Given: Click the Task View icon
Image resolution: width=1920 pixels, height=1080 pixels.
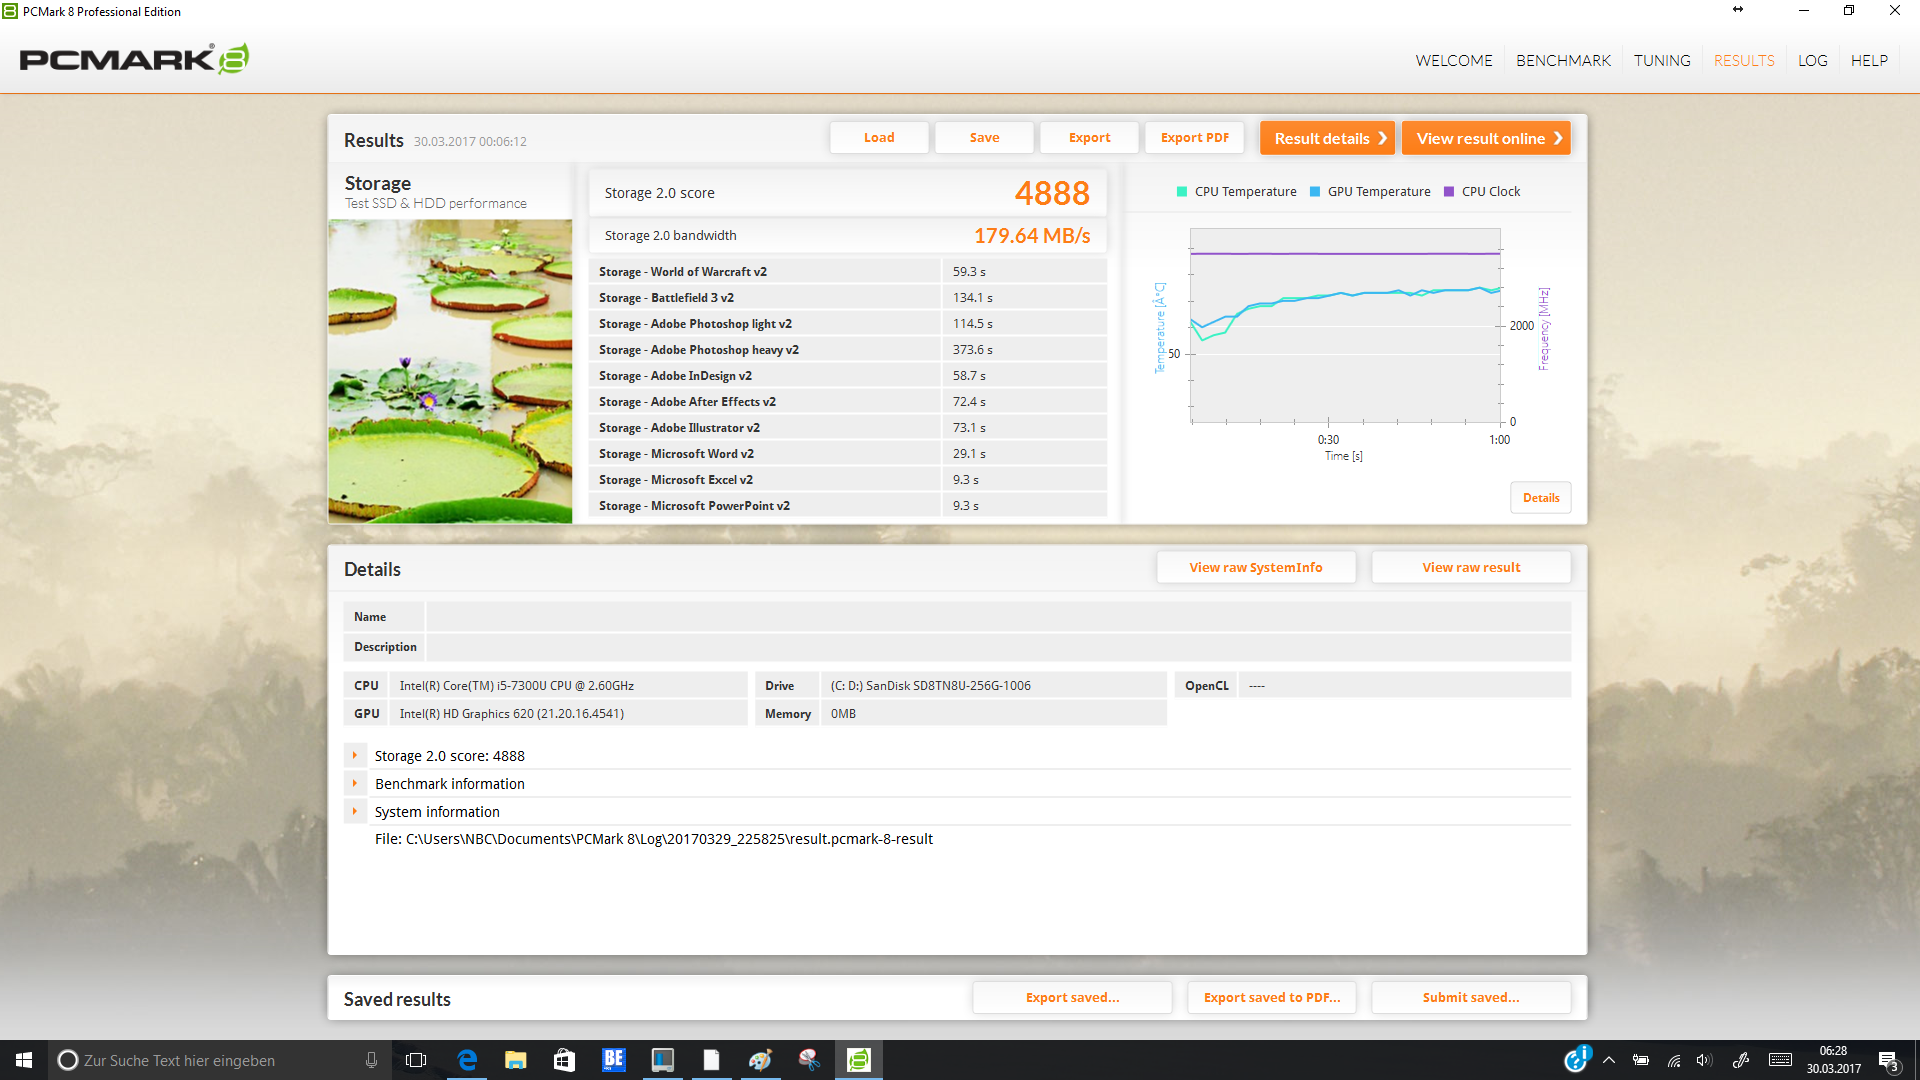Looking at the screenshot, I should coord(416,1060).
